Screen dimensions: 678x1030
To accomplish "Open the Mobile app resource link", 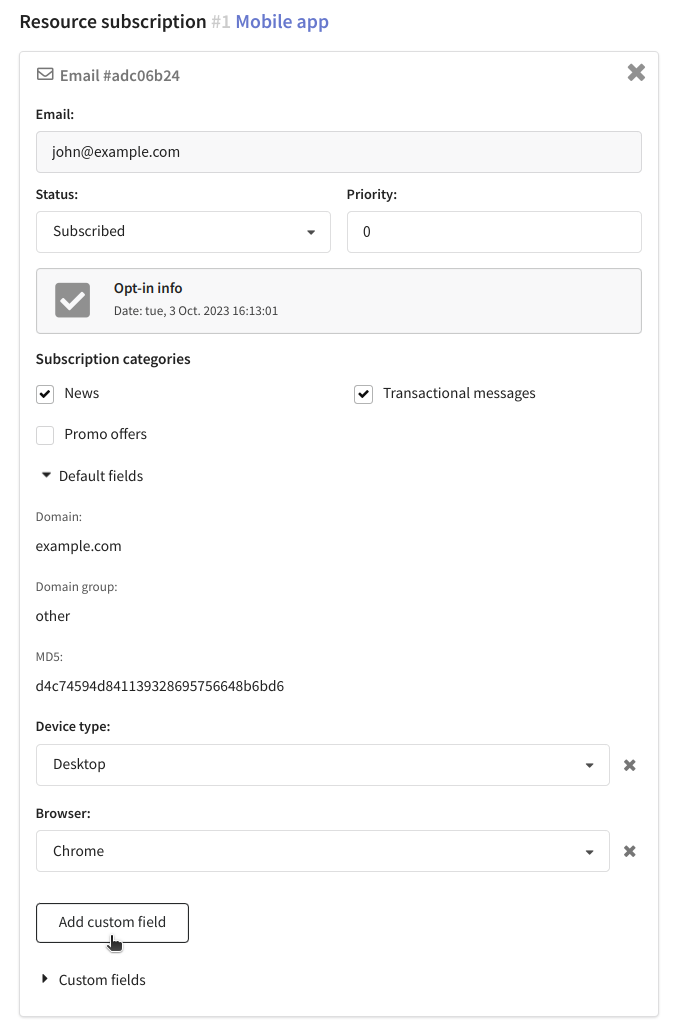I will (x=282, y=22).
